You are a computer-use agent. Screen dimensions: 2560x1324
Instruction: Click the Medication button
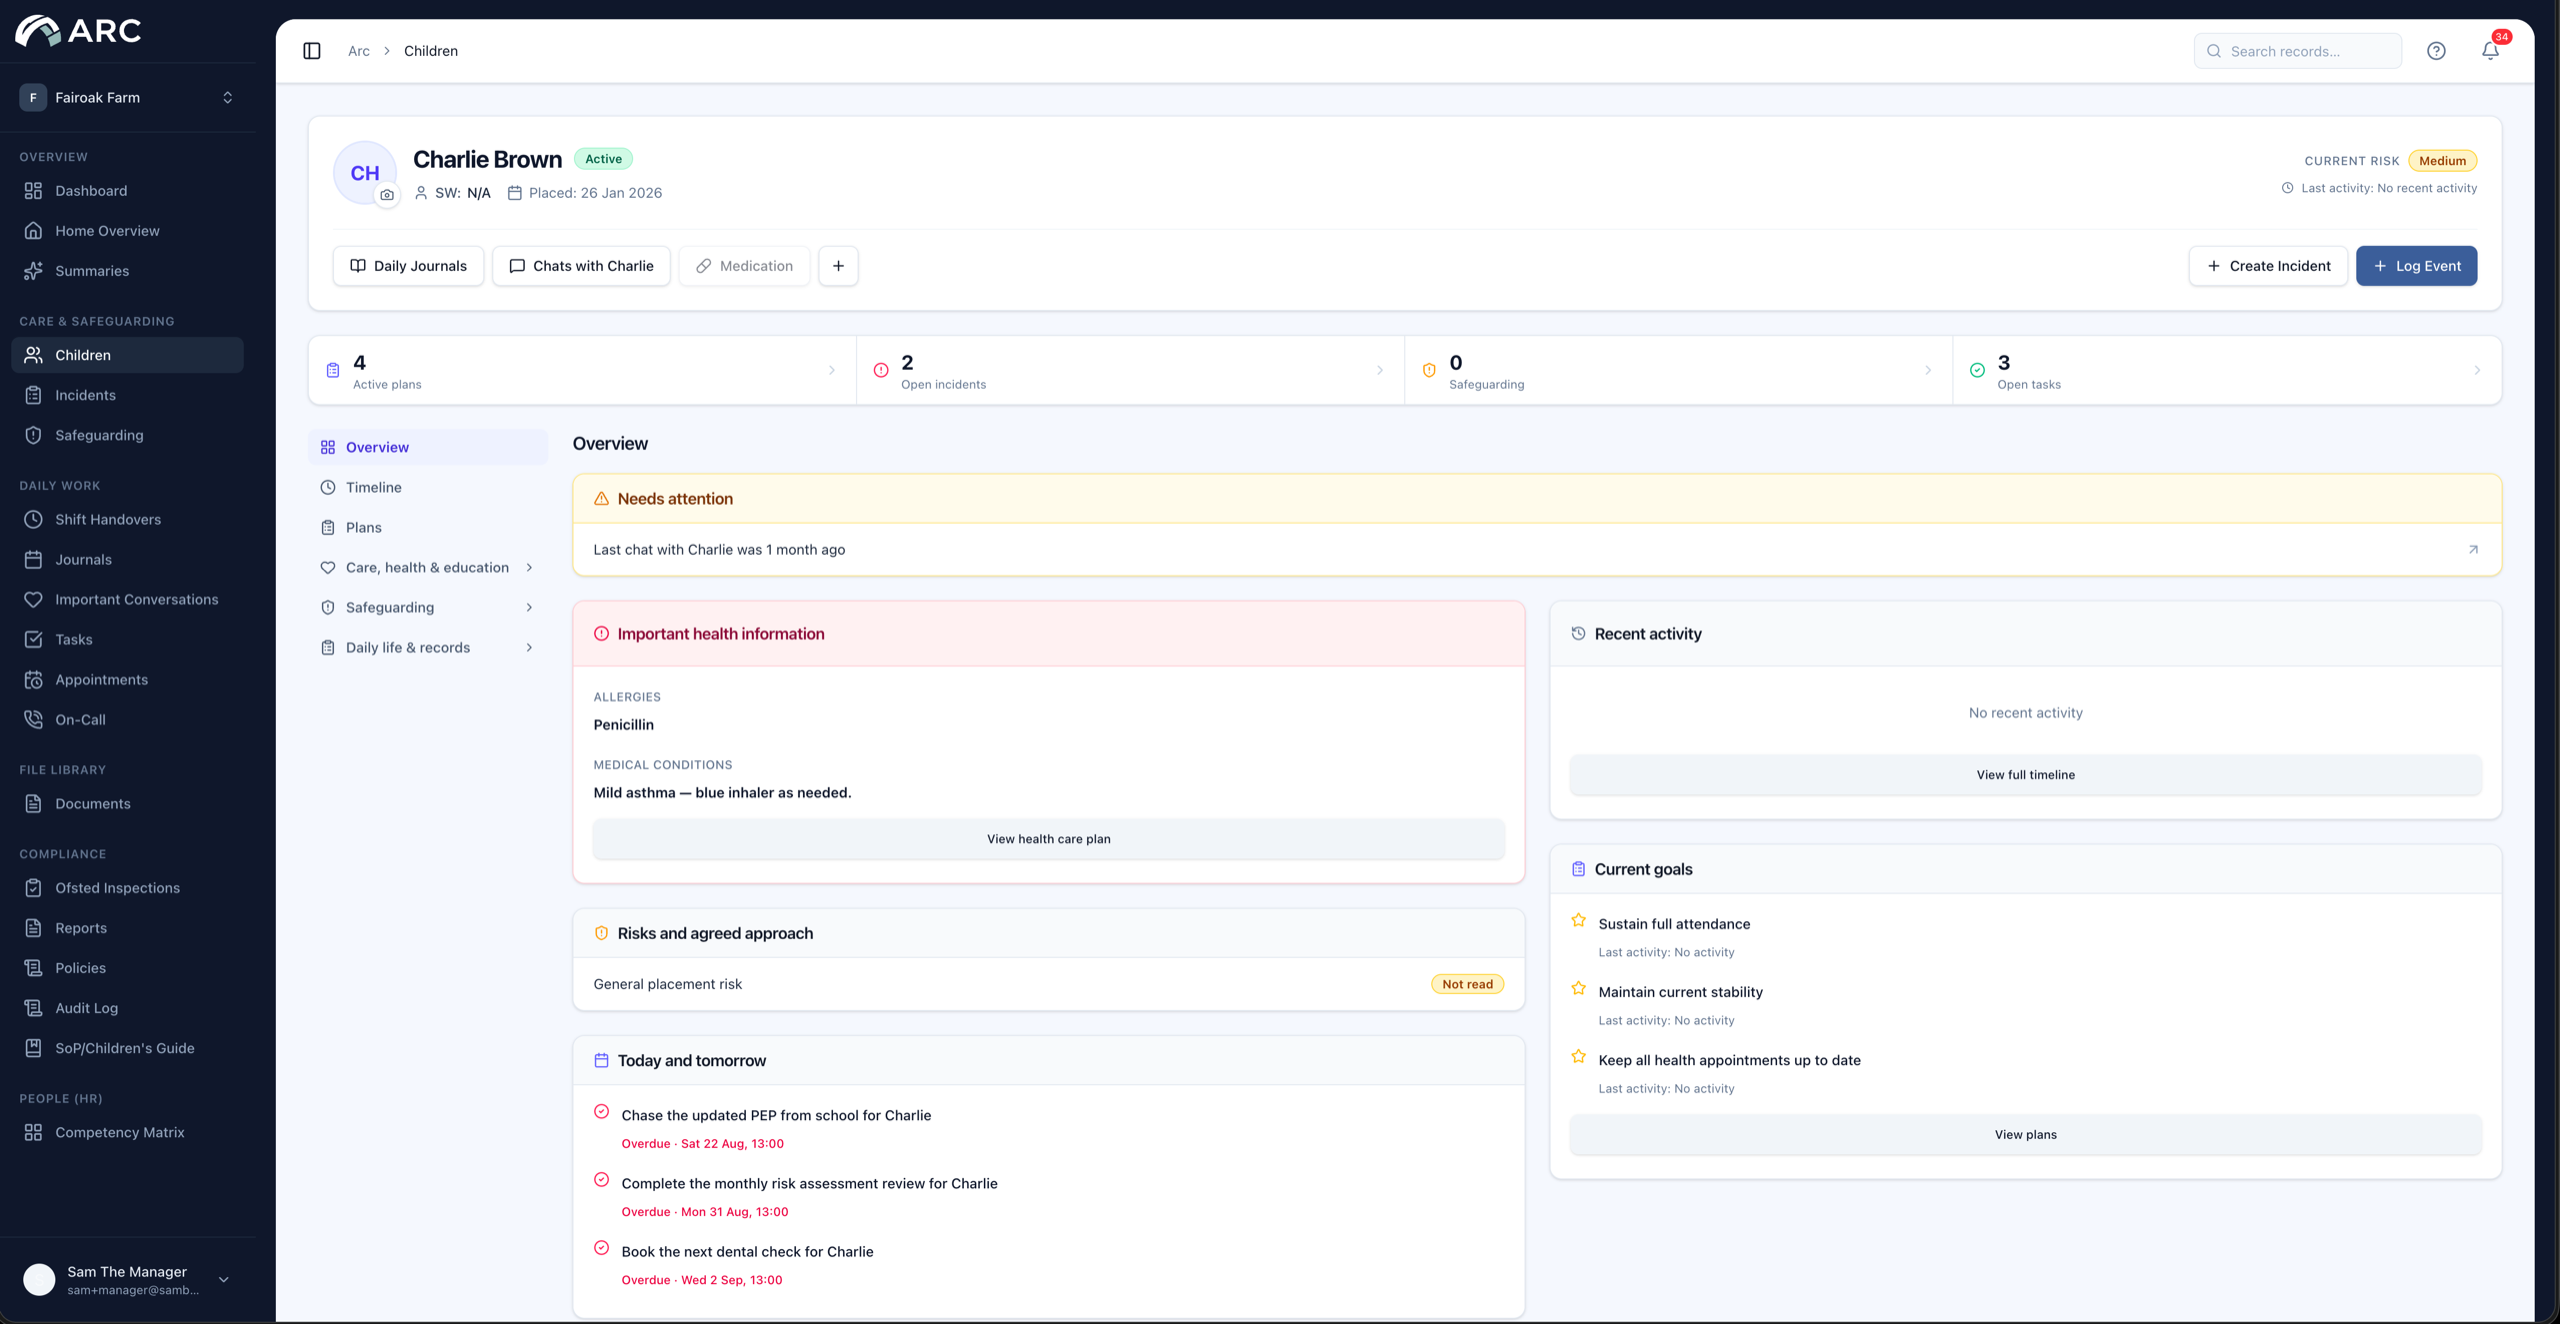(x=744, y=266)
